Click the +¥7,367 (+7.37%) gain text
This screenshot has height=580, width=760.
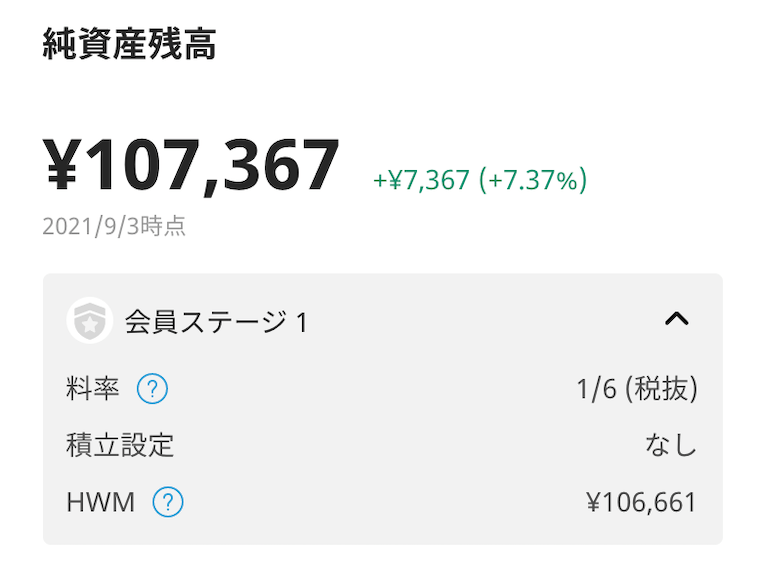pos(480,180)
